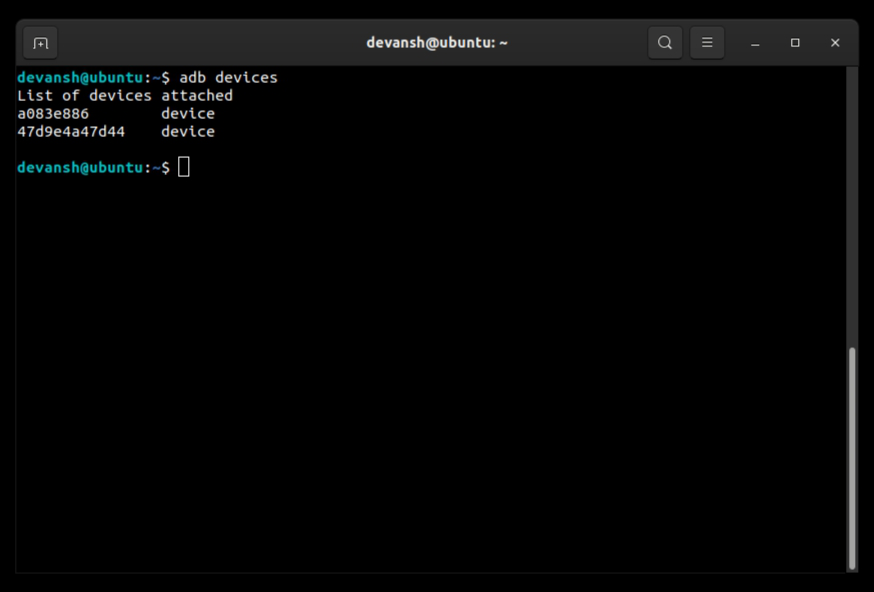Screen dimensions: 874x592
Task: Minimize the terminal window
Action: [756, 43]
